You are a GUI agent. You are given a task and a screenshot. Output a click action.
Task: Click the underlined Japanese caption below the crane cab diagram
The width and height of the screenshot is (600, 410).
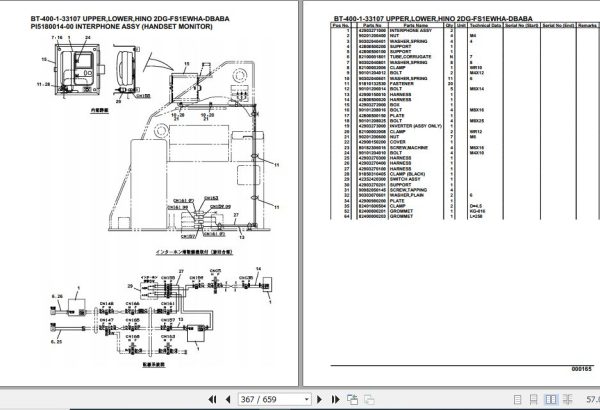(x=194, y=252)
